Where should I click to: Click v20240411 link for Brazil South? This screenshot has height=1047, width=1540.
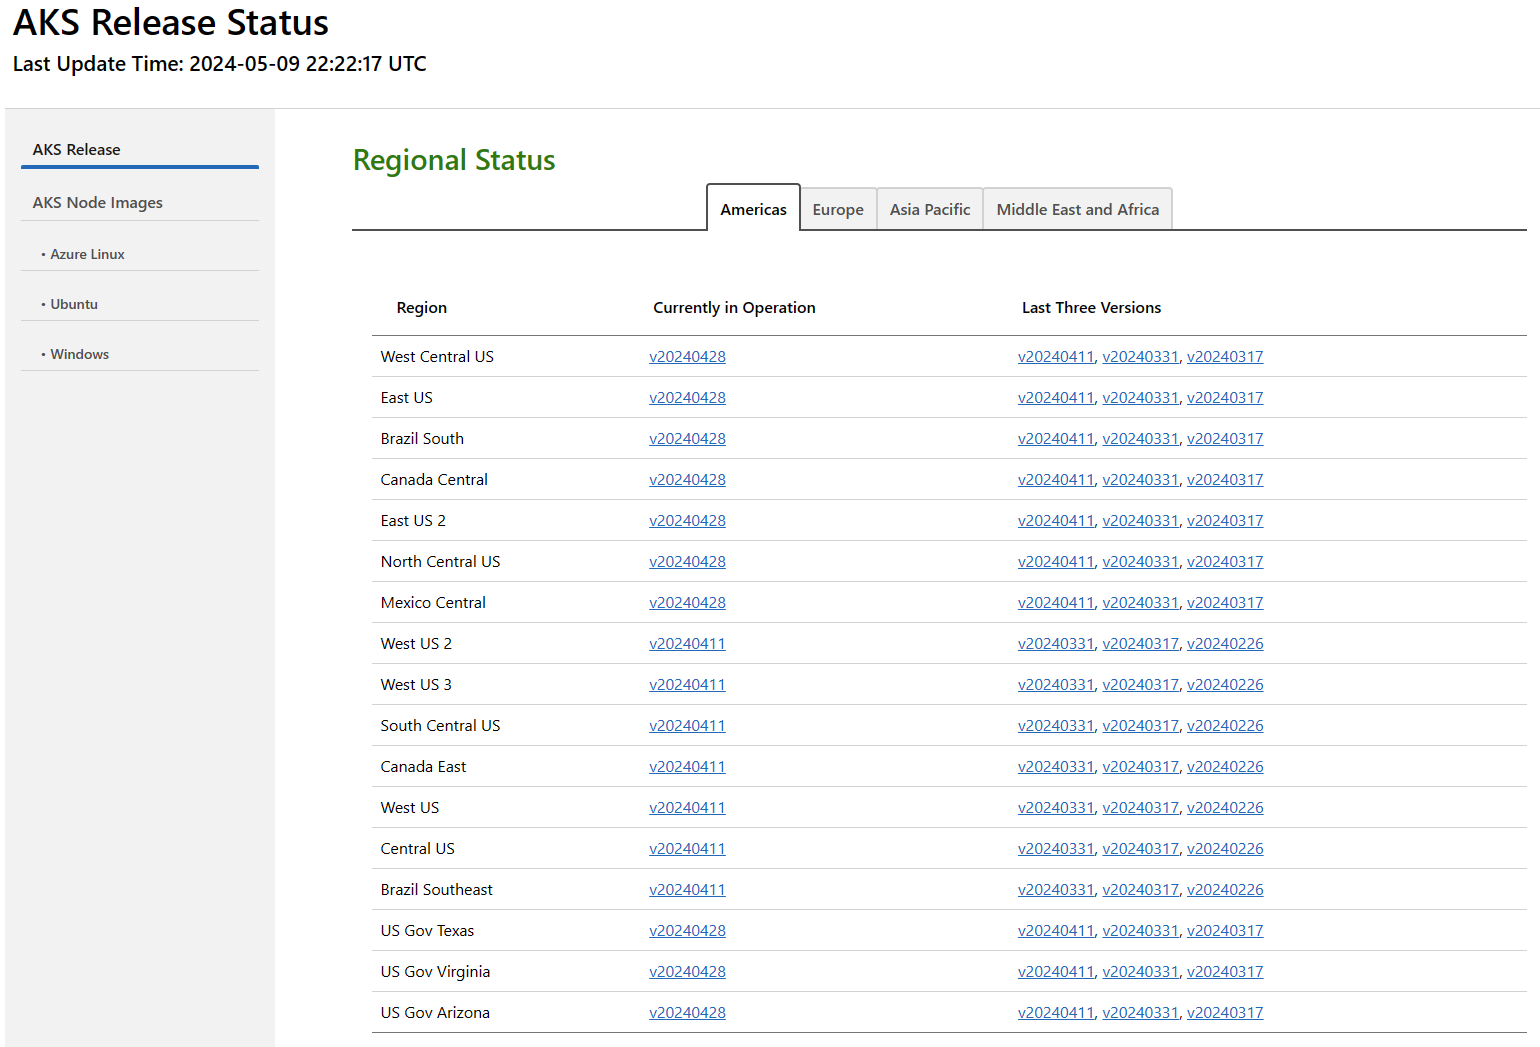pos(1056,438)
